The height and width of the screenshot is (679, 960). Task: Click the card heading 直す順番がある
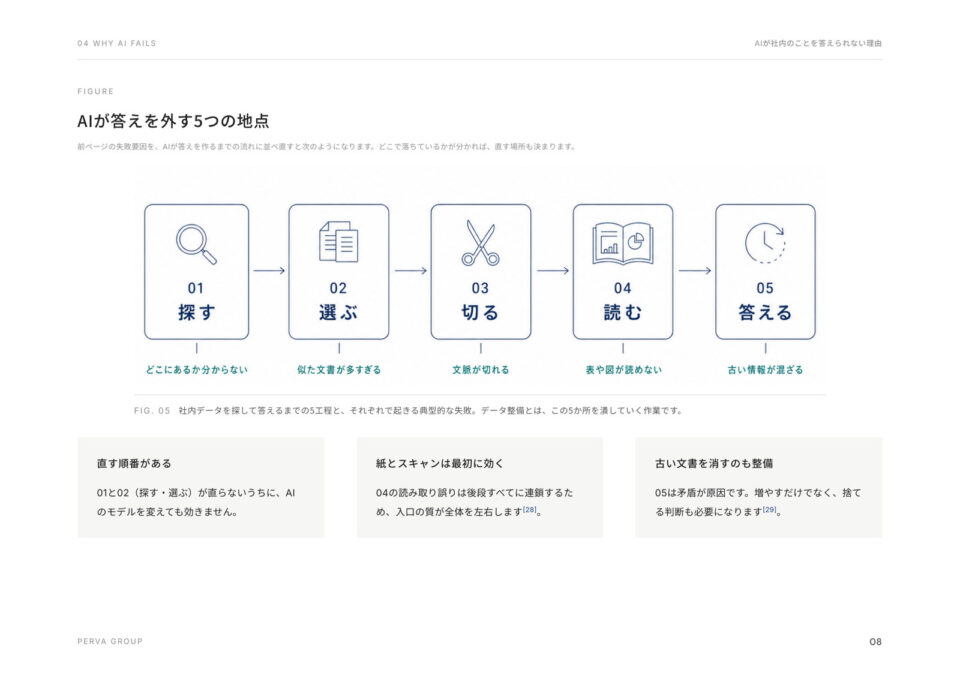pos(134,463)
